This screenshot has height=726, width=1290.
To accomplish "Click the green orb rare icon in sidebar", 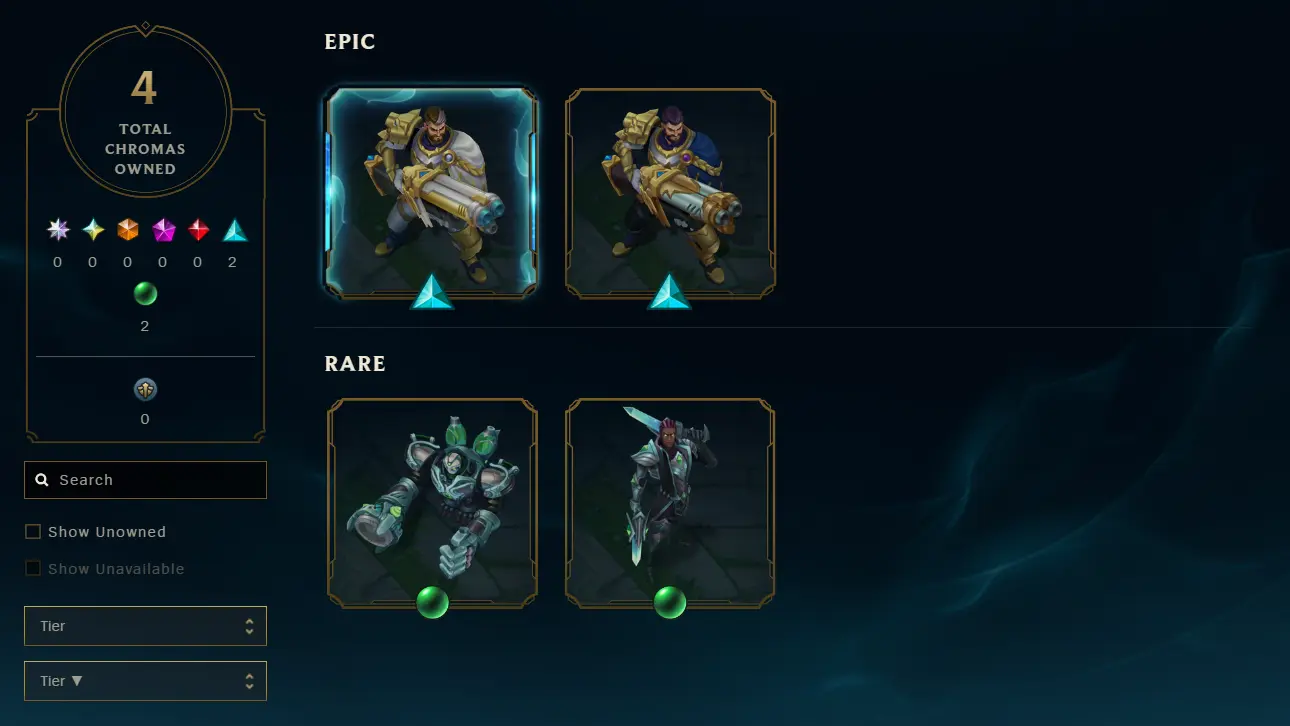I will pyautogui.click(x=145, y=294).
